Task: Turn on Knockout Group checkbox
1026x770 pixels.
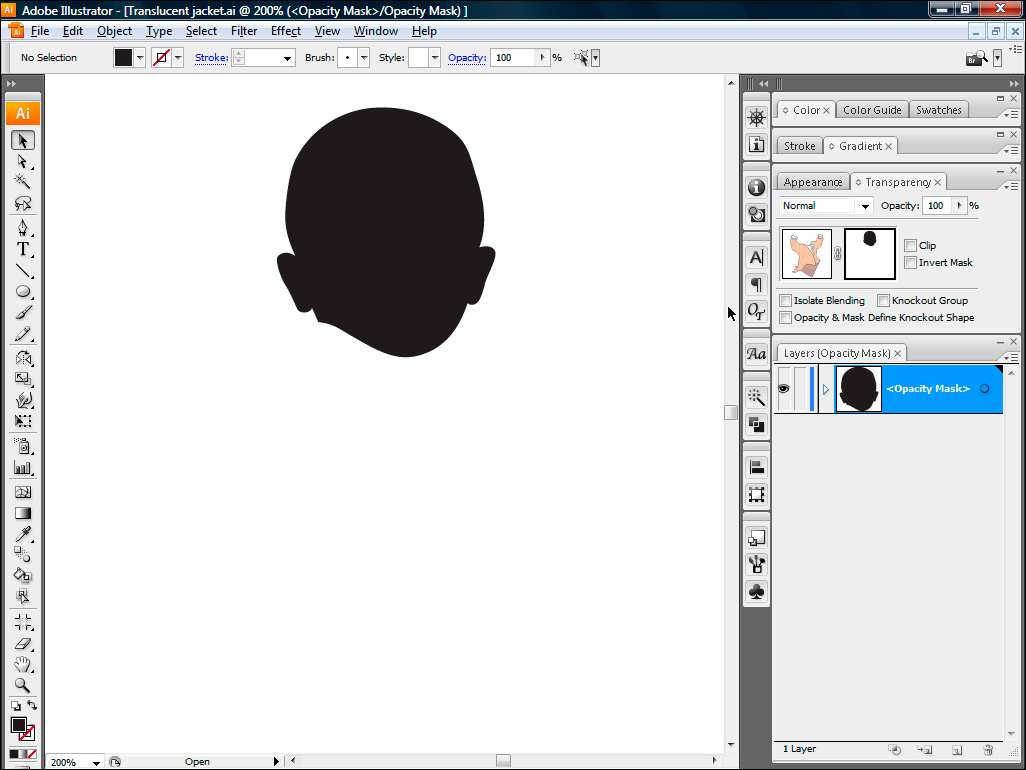Action: tap(883, 300)
